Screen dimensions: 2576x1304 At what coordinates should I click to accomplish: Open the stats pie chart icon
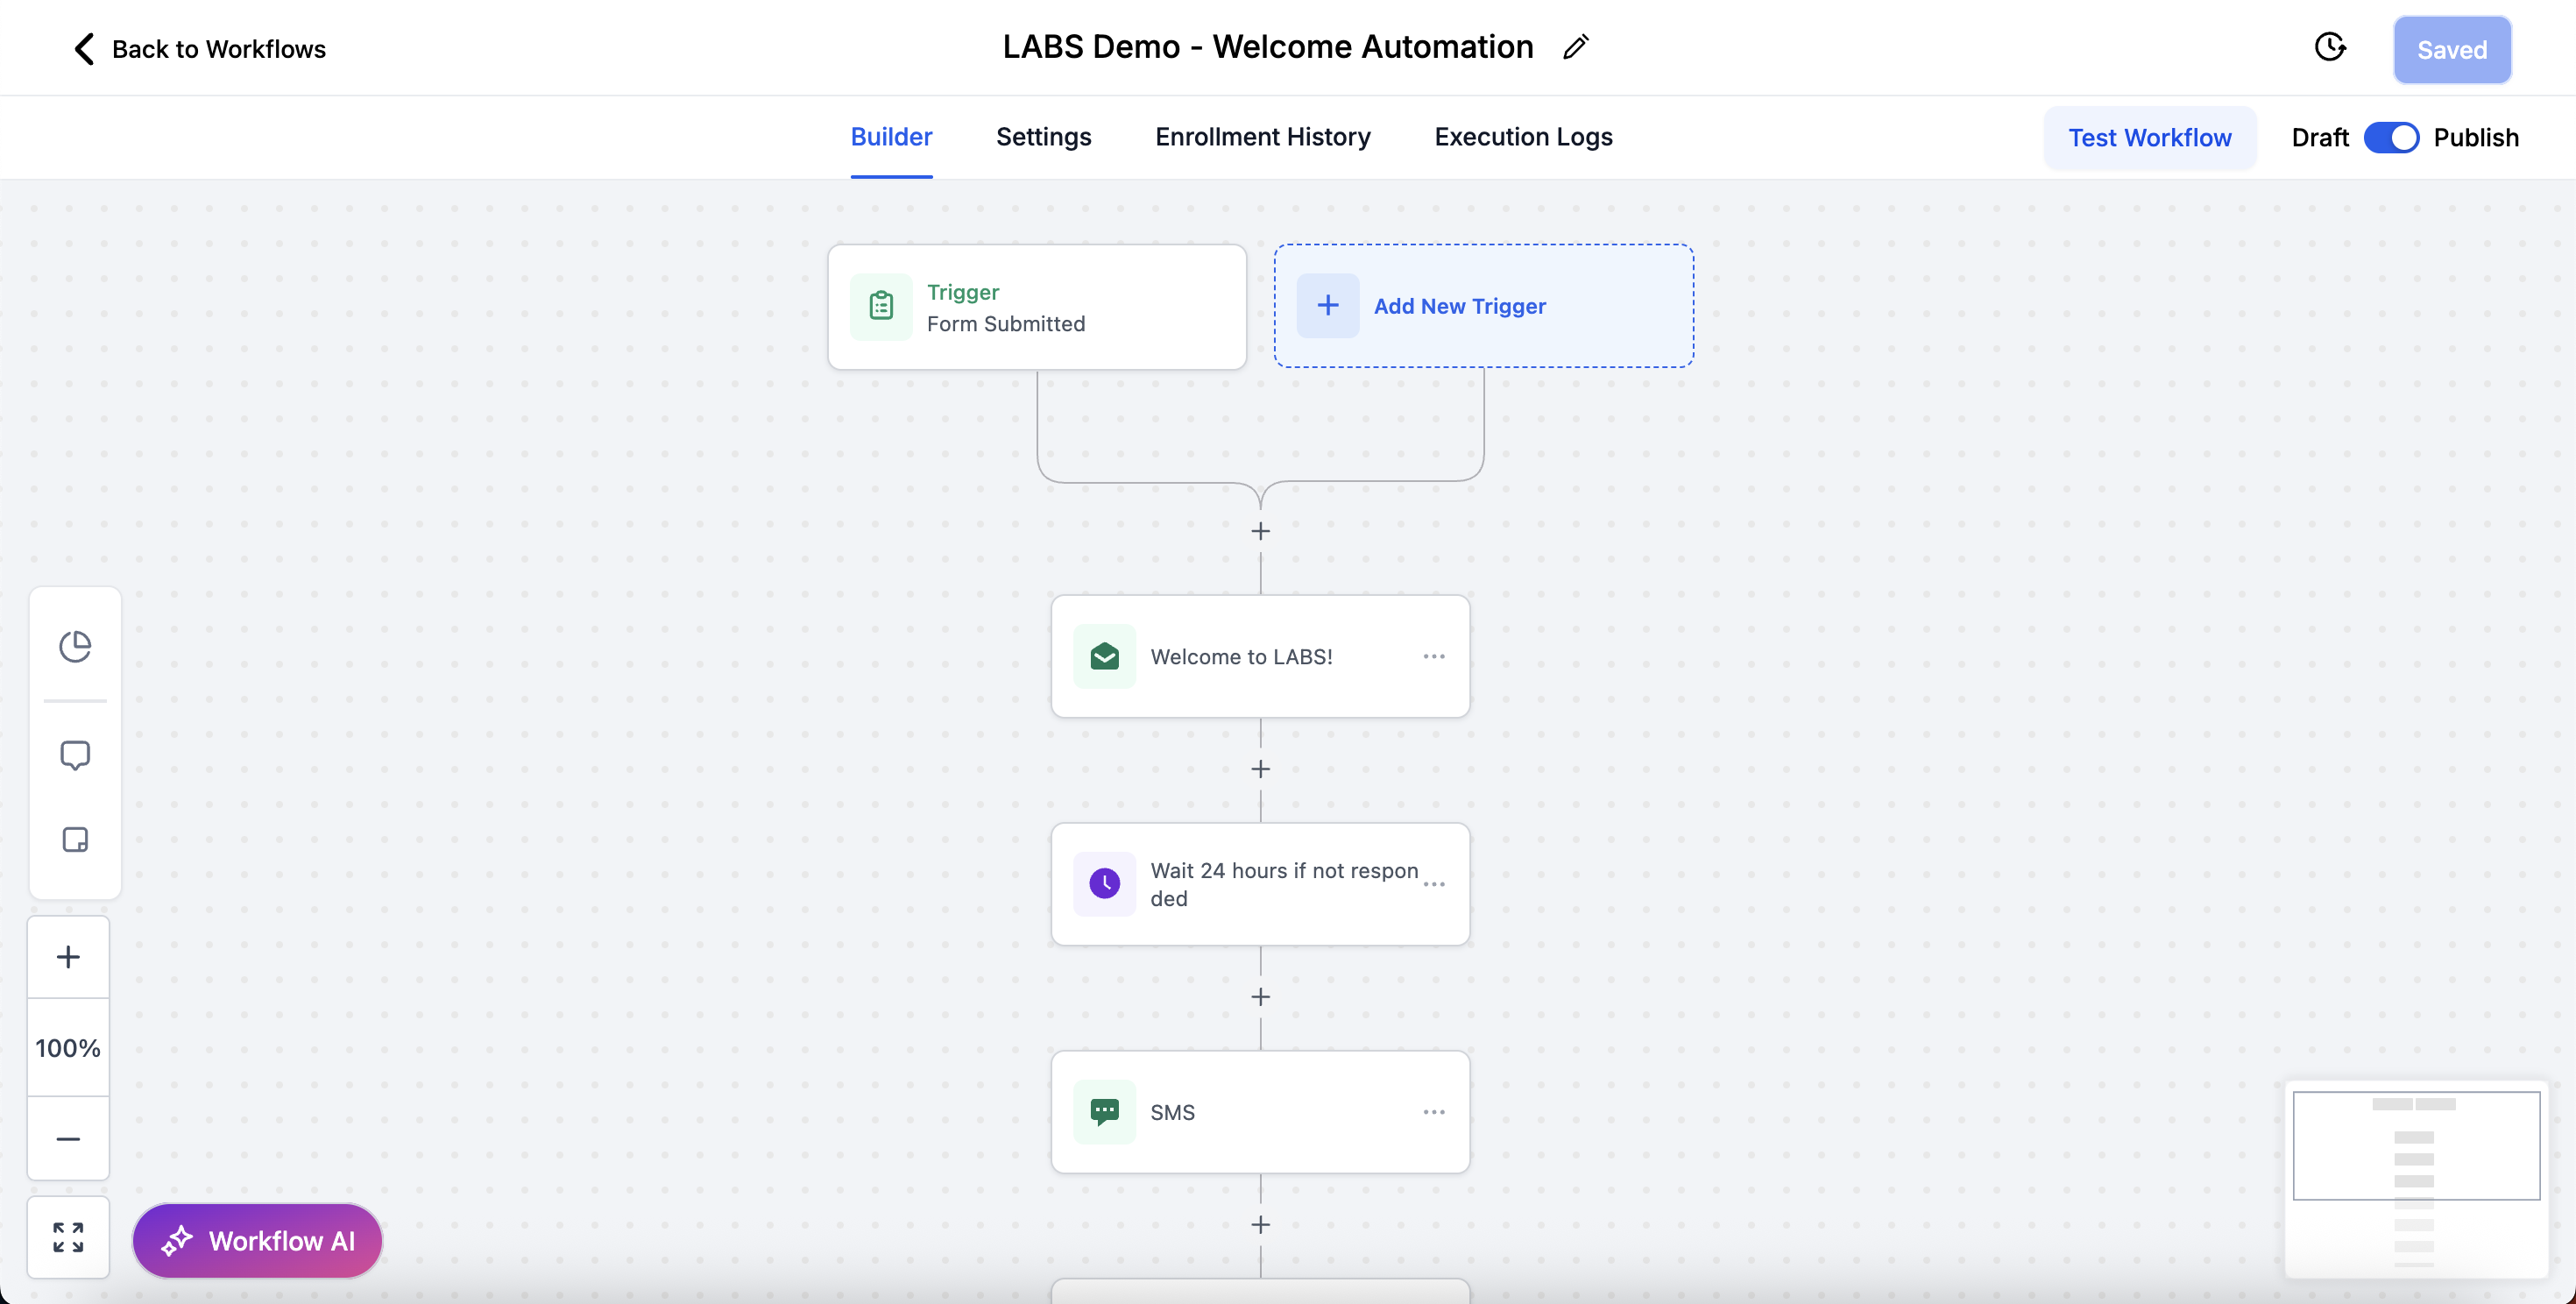(75, 646)
